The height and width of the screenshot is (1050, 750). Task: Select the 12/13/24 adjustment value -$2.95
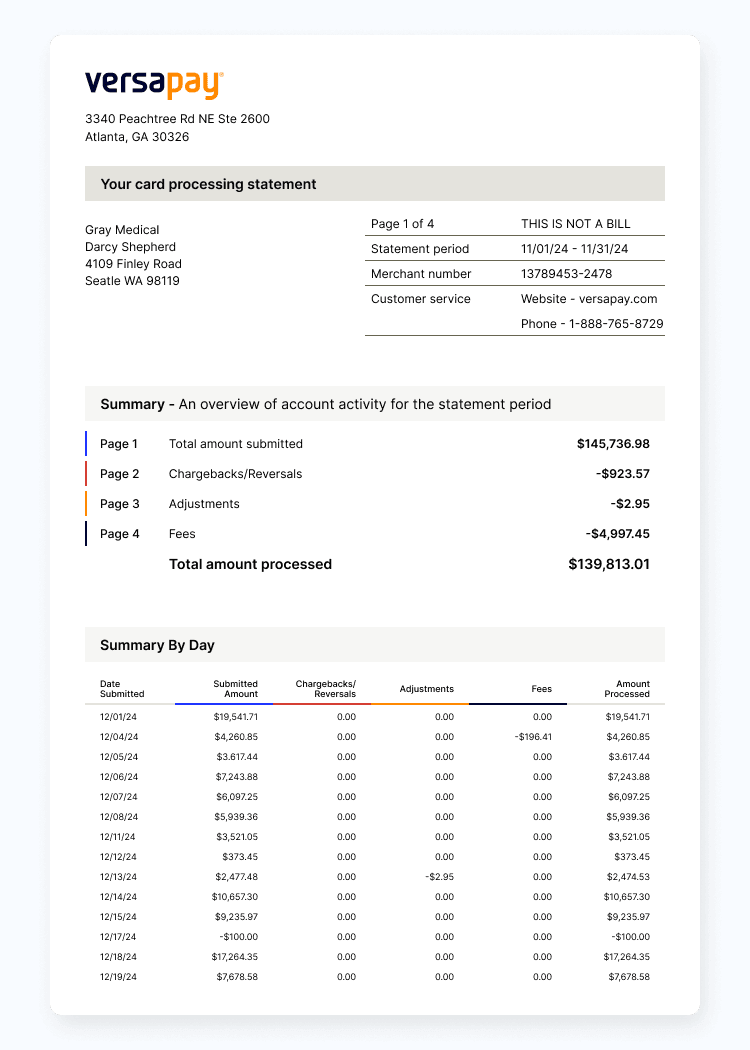pos(439,877)
